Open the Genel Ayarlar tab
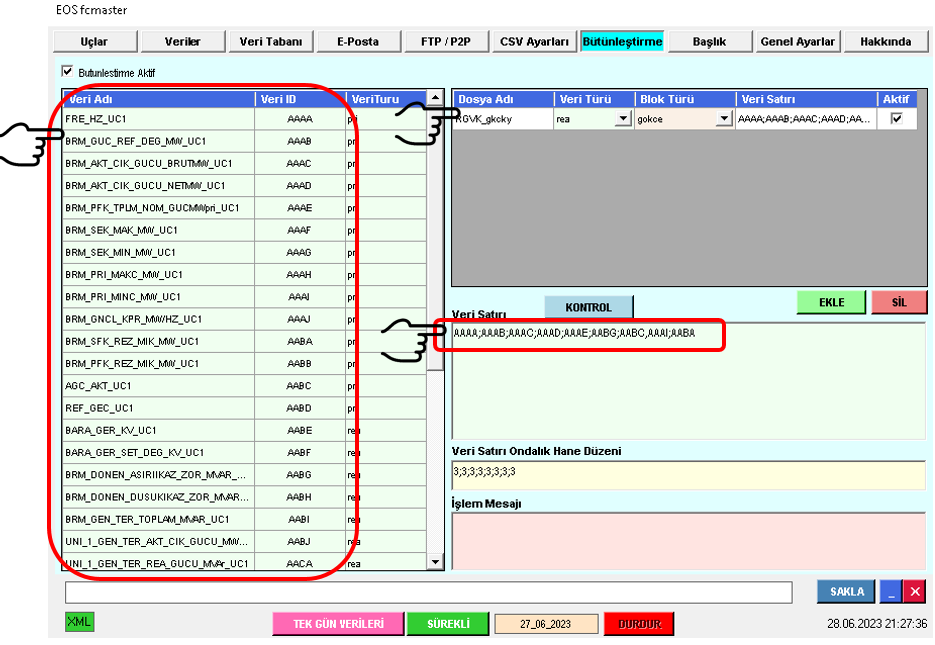Screen dimensions: 935x645 coord(798,42)
